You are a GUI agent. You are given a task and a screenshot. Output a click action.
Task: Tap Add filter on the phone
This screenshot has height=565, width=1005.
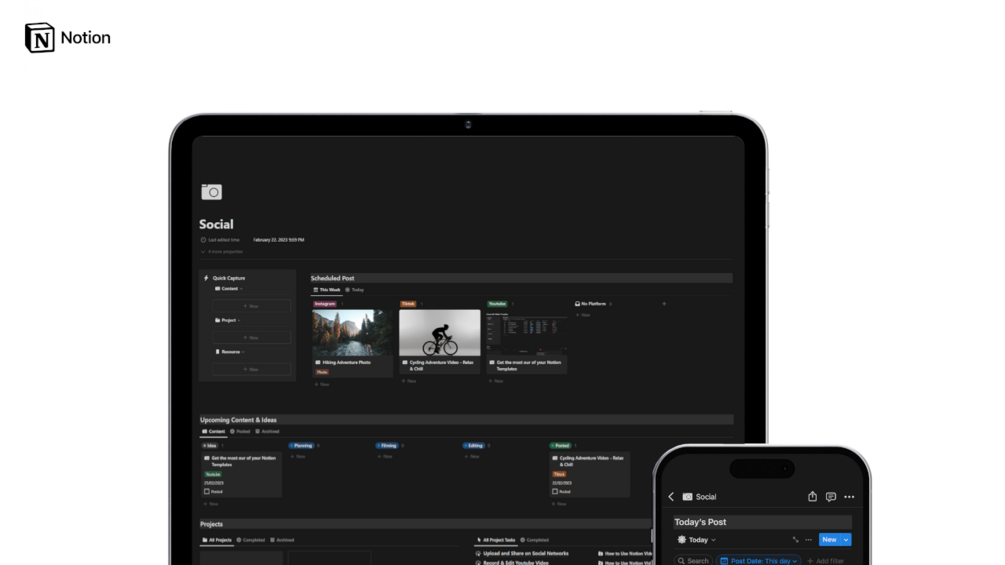pyautogui.click(x=826, y=561)
